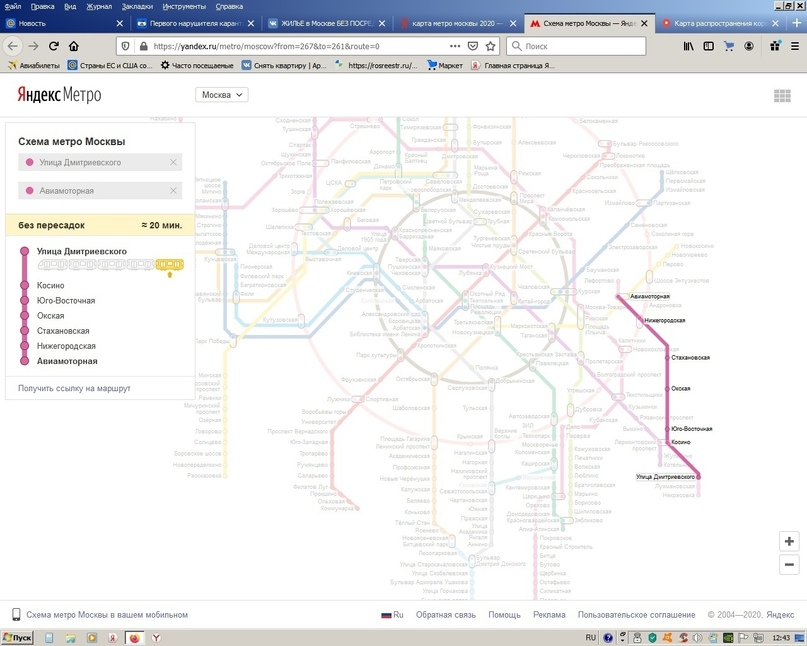The height and width of the screenshot is (646, 807).
Task: Click the RU language indicator in tray
Action: tap(590, 638)
